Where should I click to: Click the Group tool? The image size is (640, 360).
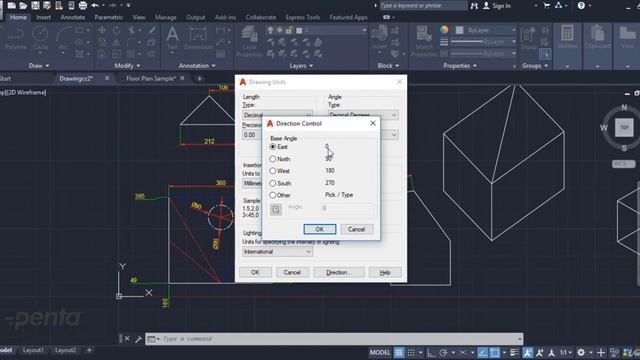pyautogui.click(x=529, y=38)
